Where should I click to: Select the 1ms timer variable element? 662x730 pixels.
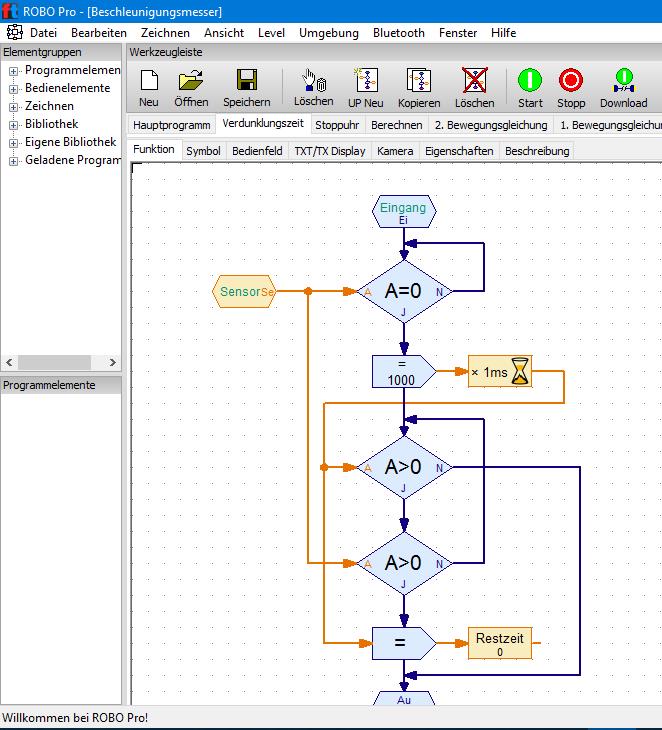(500, 372)
